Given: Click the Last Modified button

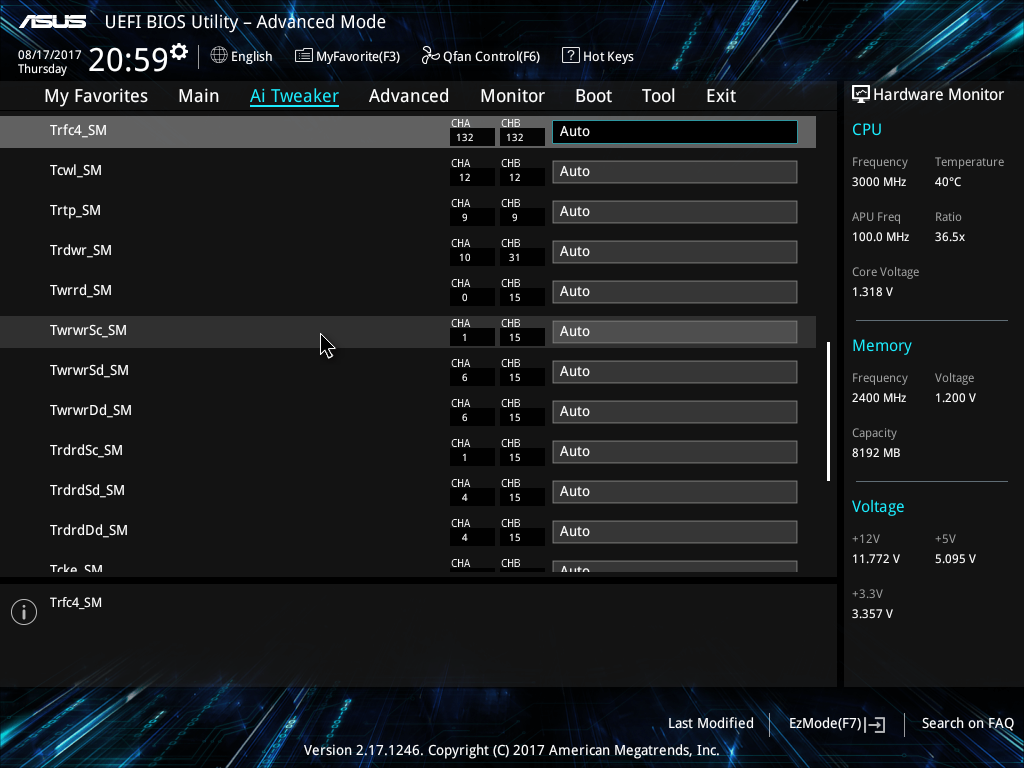Looking at the screenshot, I should [x=711, y=723].
